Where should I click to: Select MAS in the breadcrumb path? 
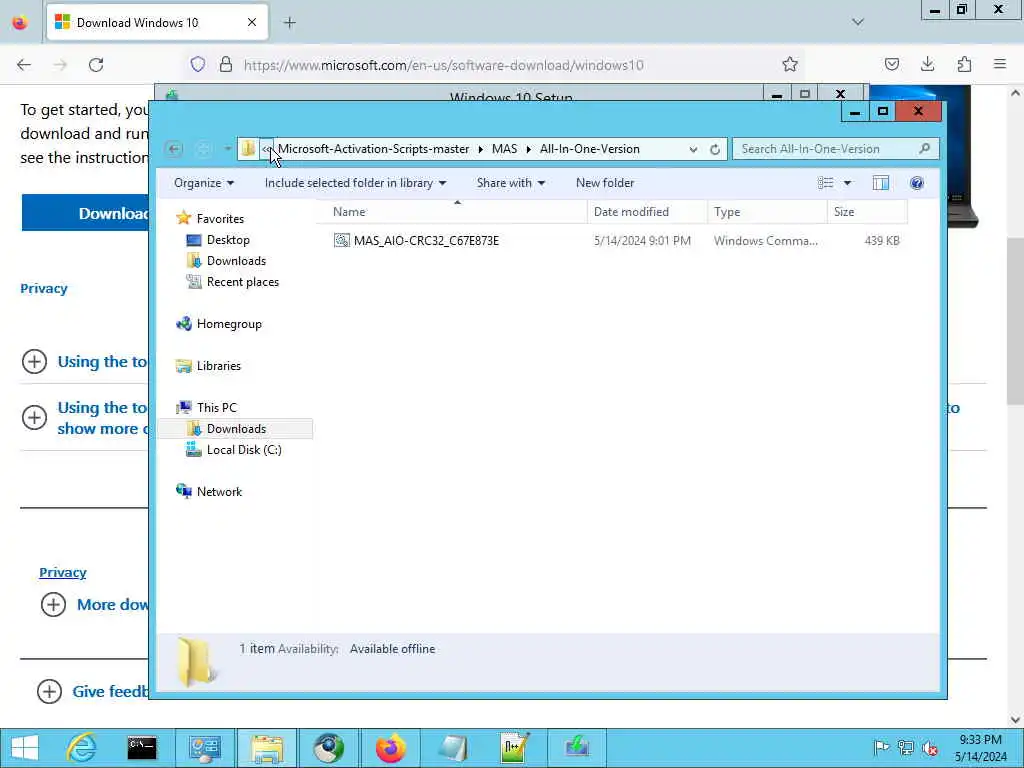point(504,149)
